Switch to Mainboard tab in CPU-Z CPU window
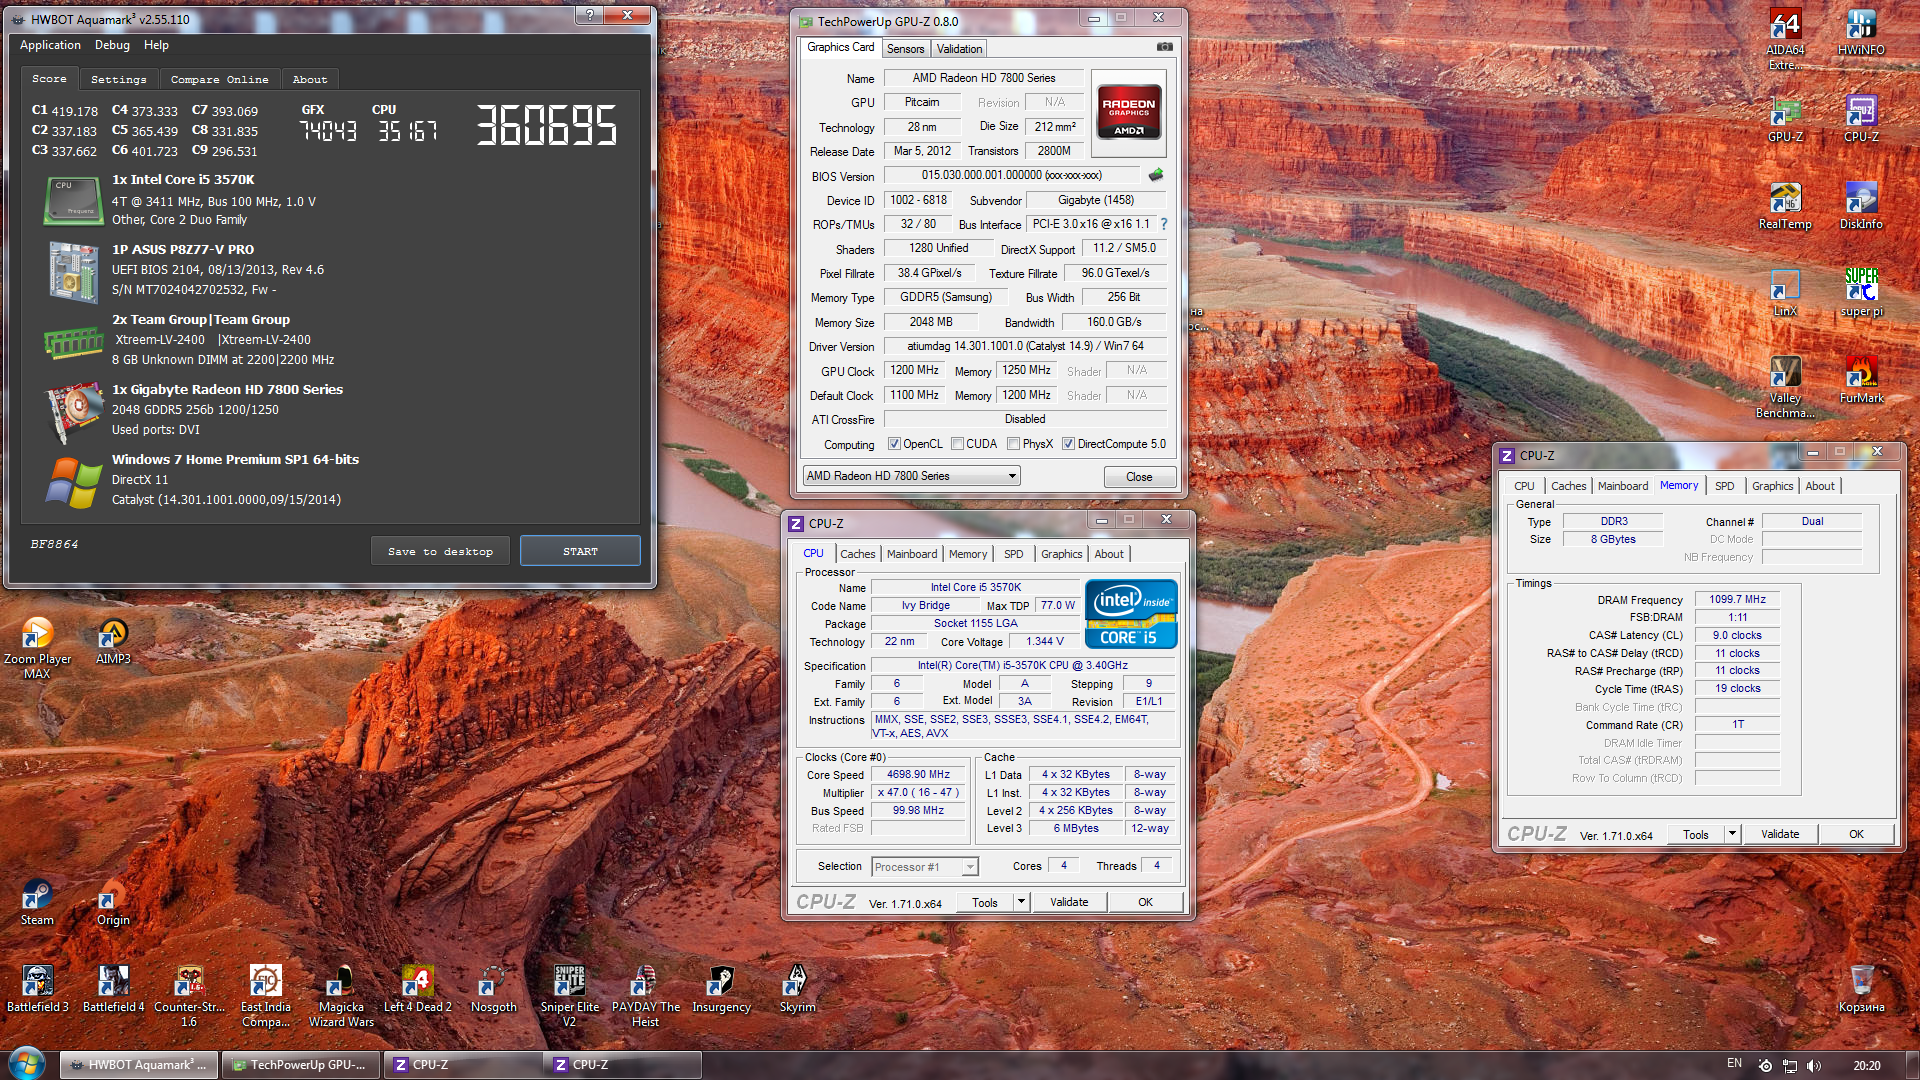The image size is (1920, 1080). pyautogui.click(x=912, y=554)
